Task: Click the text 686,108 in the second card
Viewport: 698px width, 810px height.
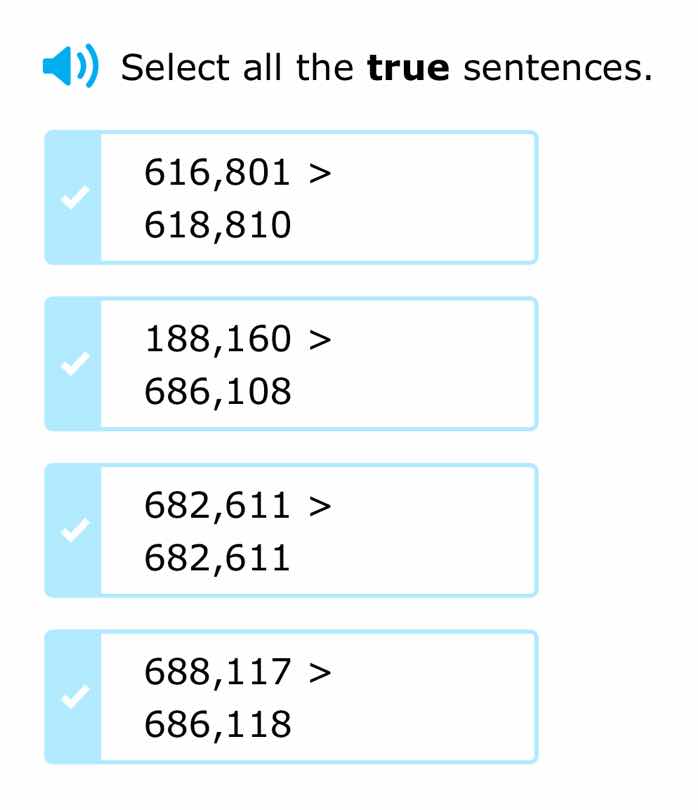Action: point(219,390)
